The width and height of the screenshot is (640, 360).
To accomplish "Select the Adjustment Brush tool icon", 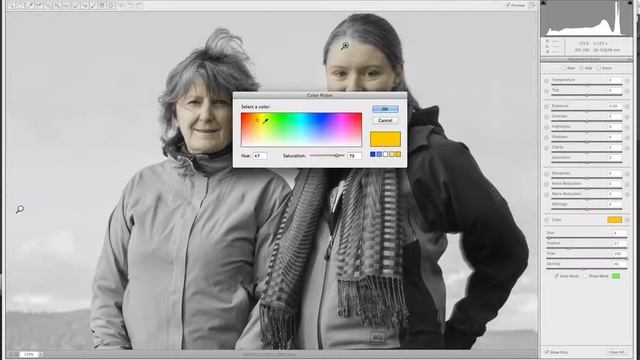I will tap(93, 5).
